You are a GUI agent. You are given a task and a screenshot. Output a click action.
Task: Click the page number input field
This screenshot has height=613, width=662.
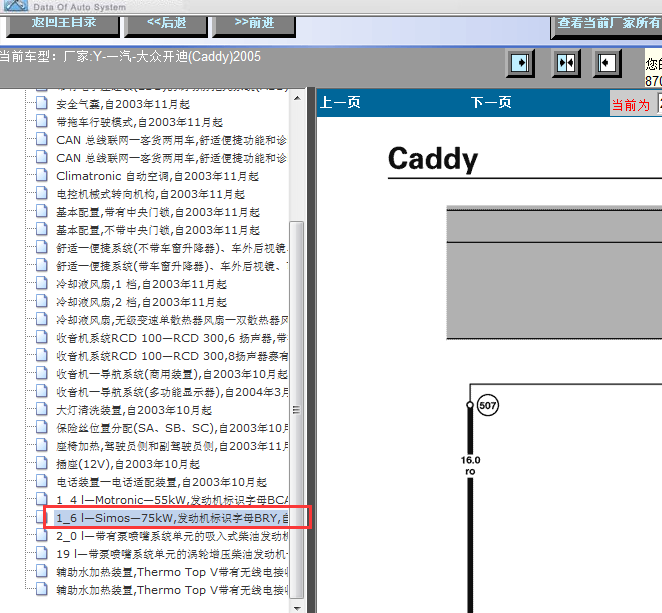coord(659,103)
